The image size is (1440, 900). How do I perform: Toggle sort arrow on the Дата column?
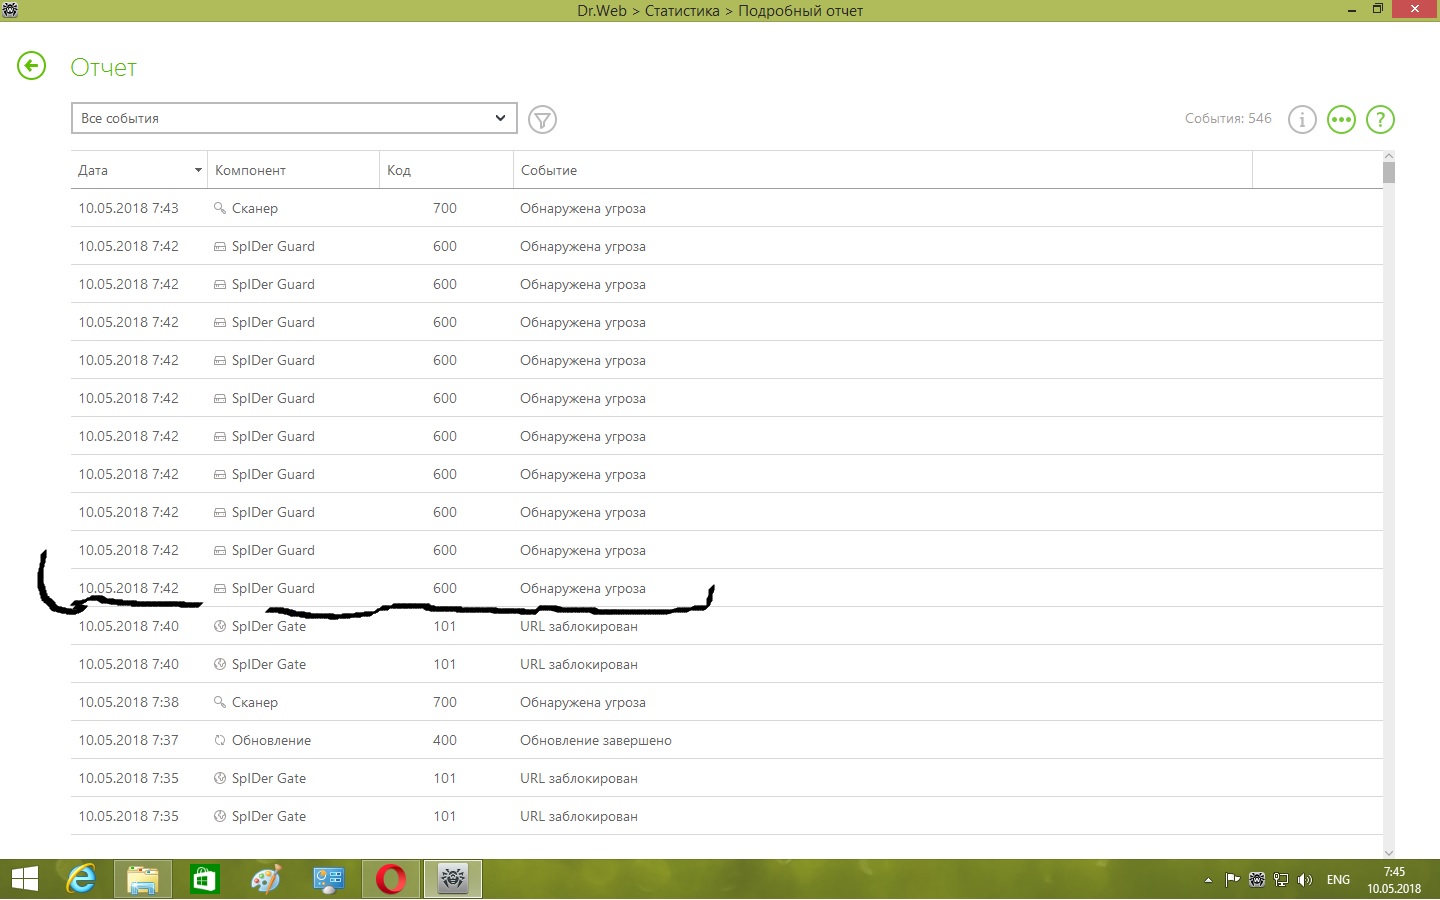[198, 171]
